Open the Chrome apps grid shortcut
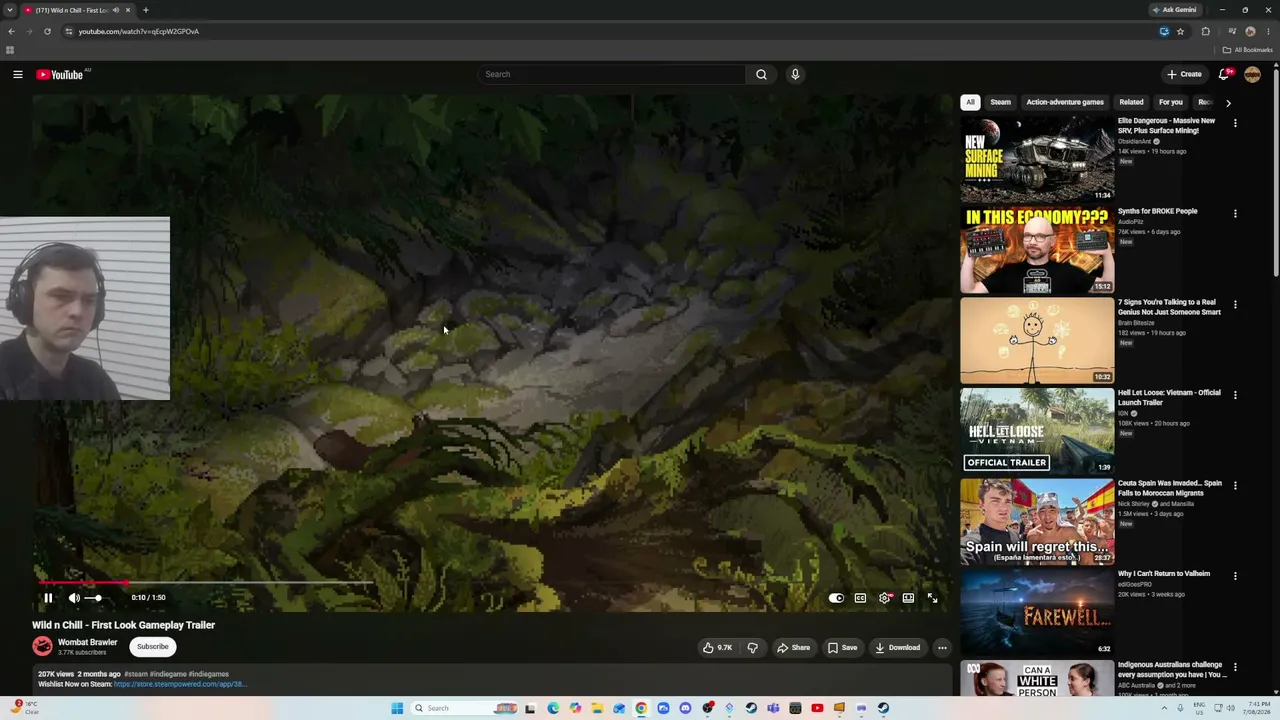The height and width of the screenshot is (720, 1280). (10, 50)
